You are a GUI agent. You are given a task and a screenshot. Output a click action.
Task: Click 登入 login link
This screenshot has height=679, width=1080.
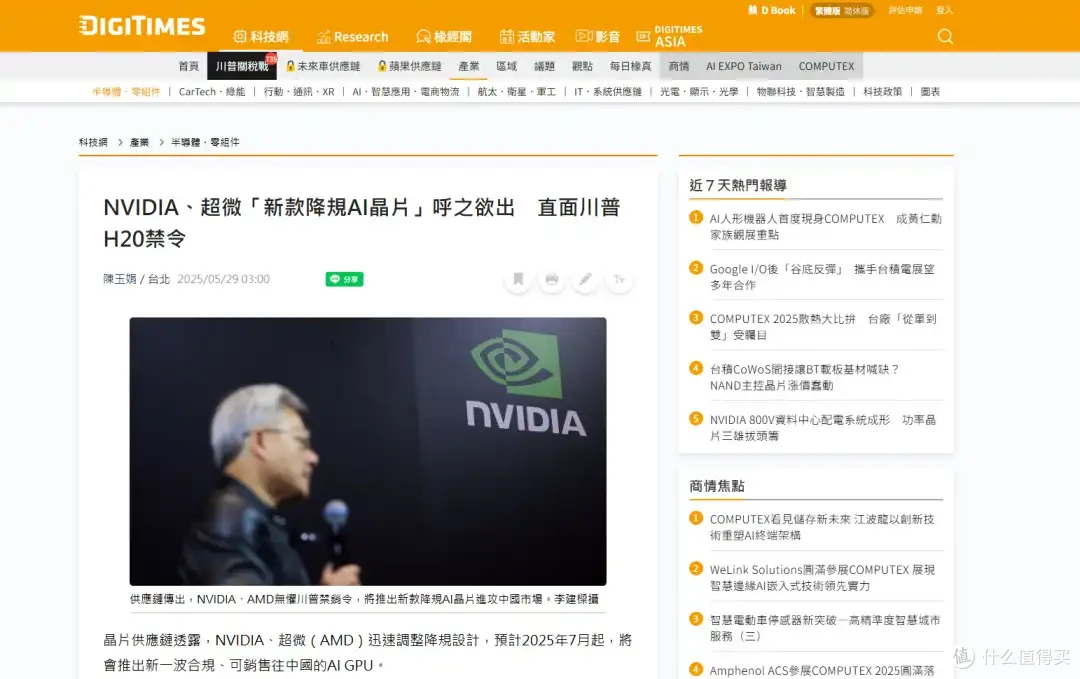(x=944, y=10)
